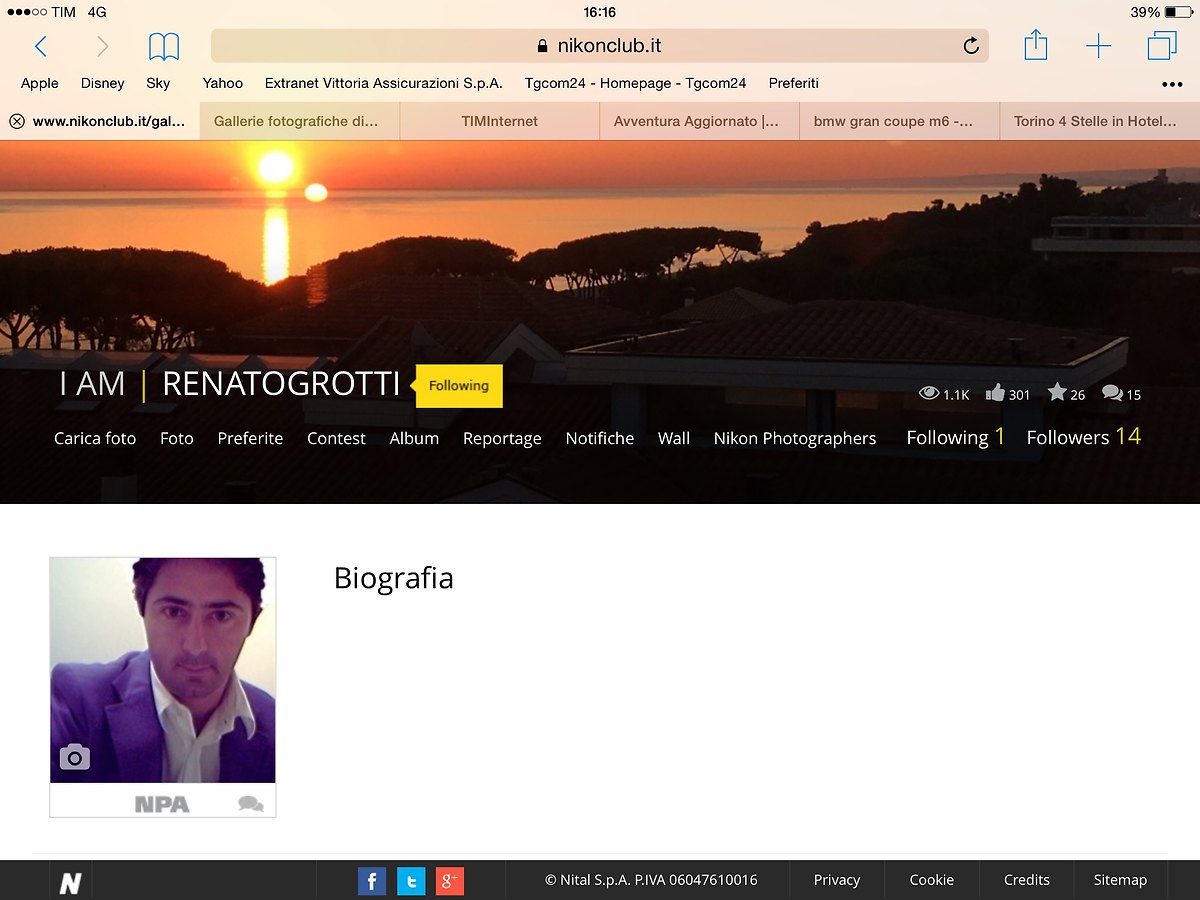Go back with Safari back arrow
The height and width of the screenshot is (900, 1200).
coord(40,46)
